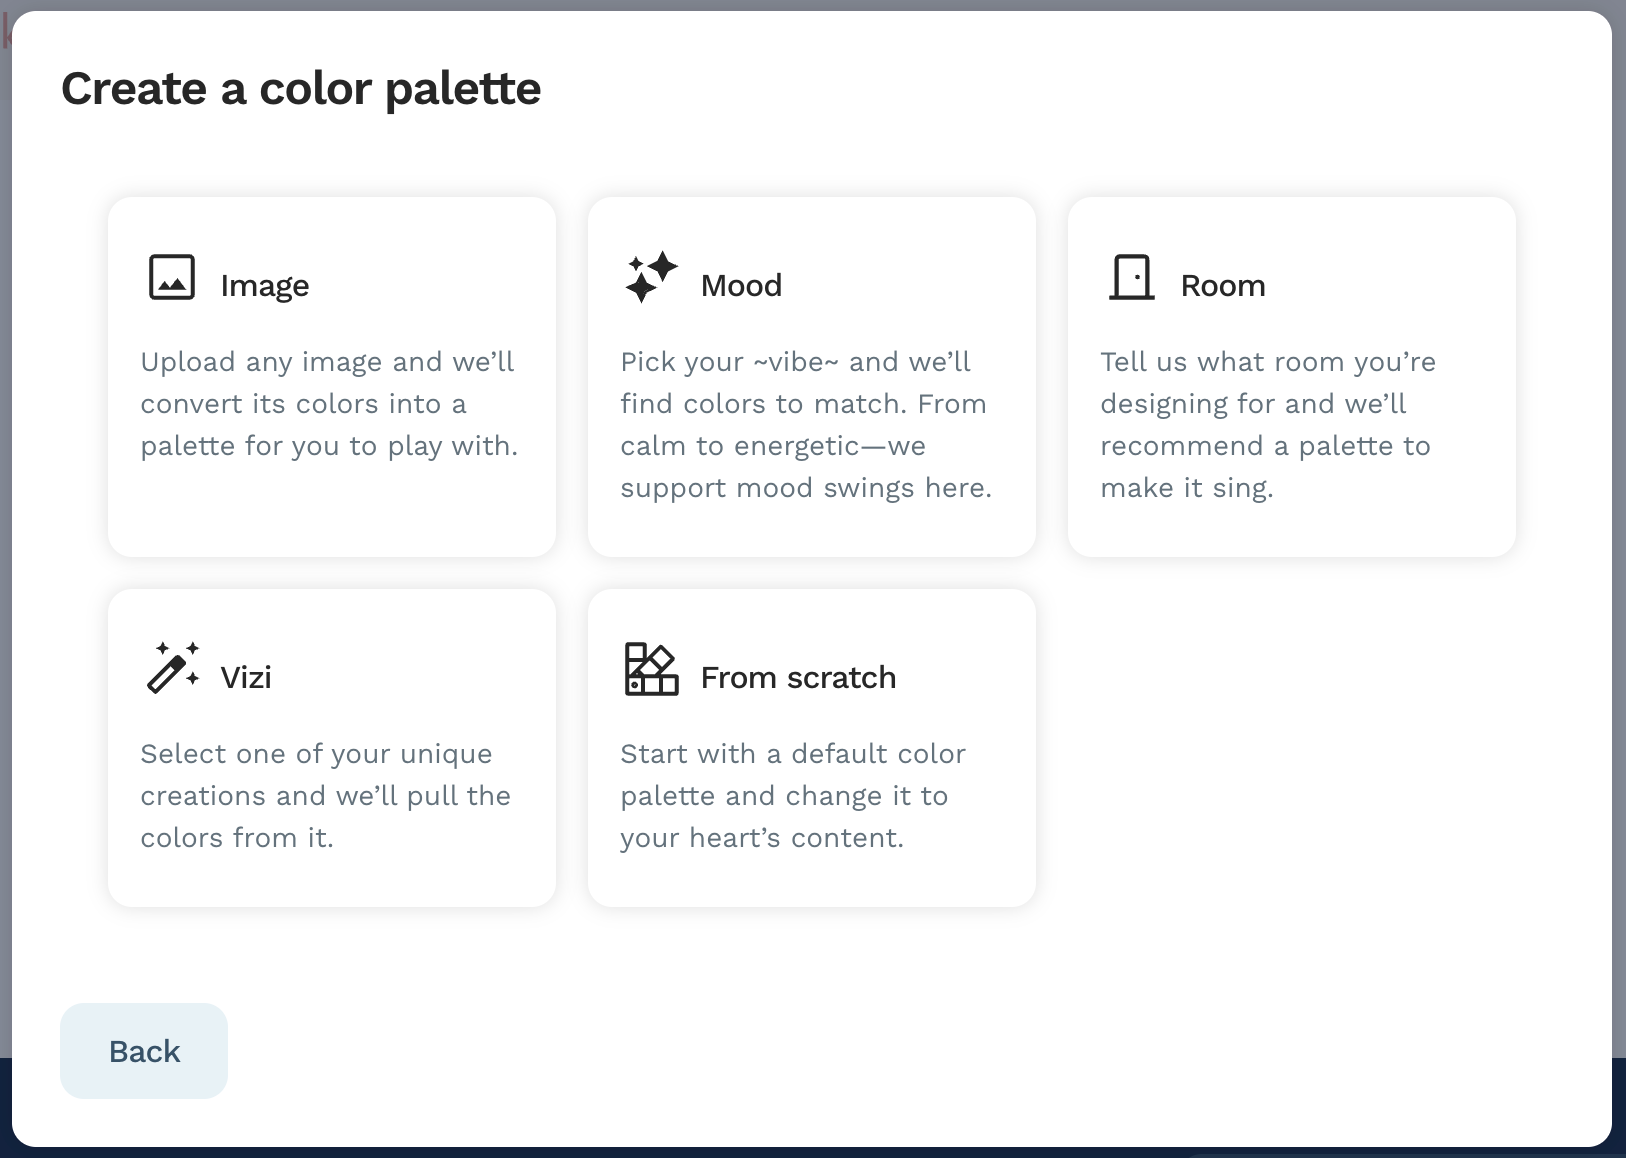The image size is (1626, 1158).
Task: Select the Image card title
Action: (265, 286)
